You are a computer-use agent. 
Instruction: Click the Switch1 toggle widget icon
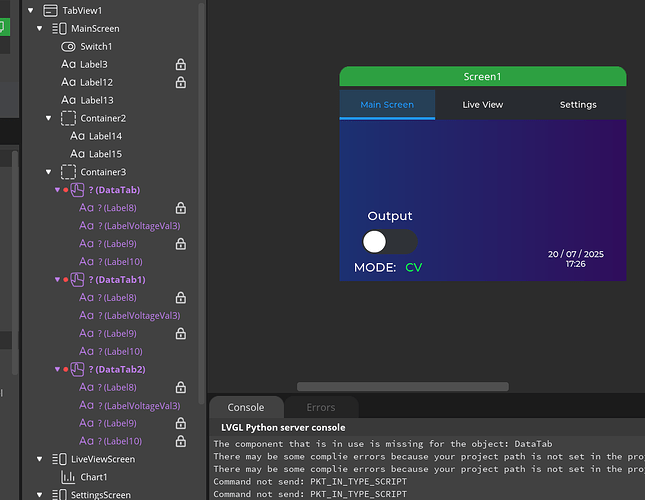click(68, 47)
